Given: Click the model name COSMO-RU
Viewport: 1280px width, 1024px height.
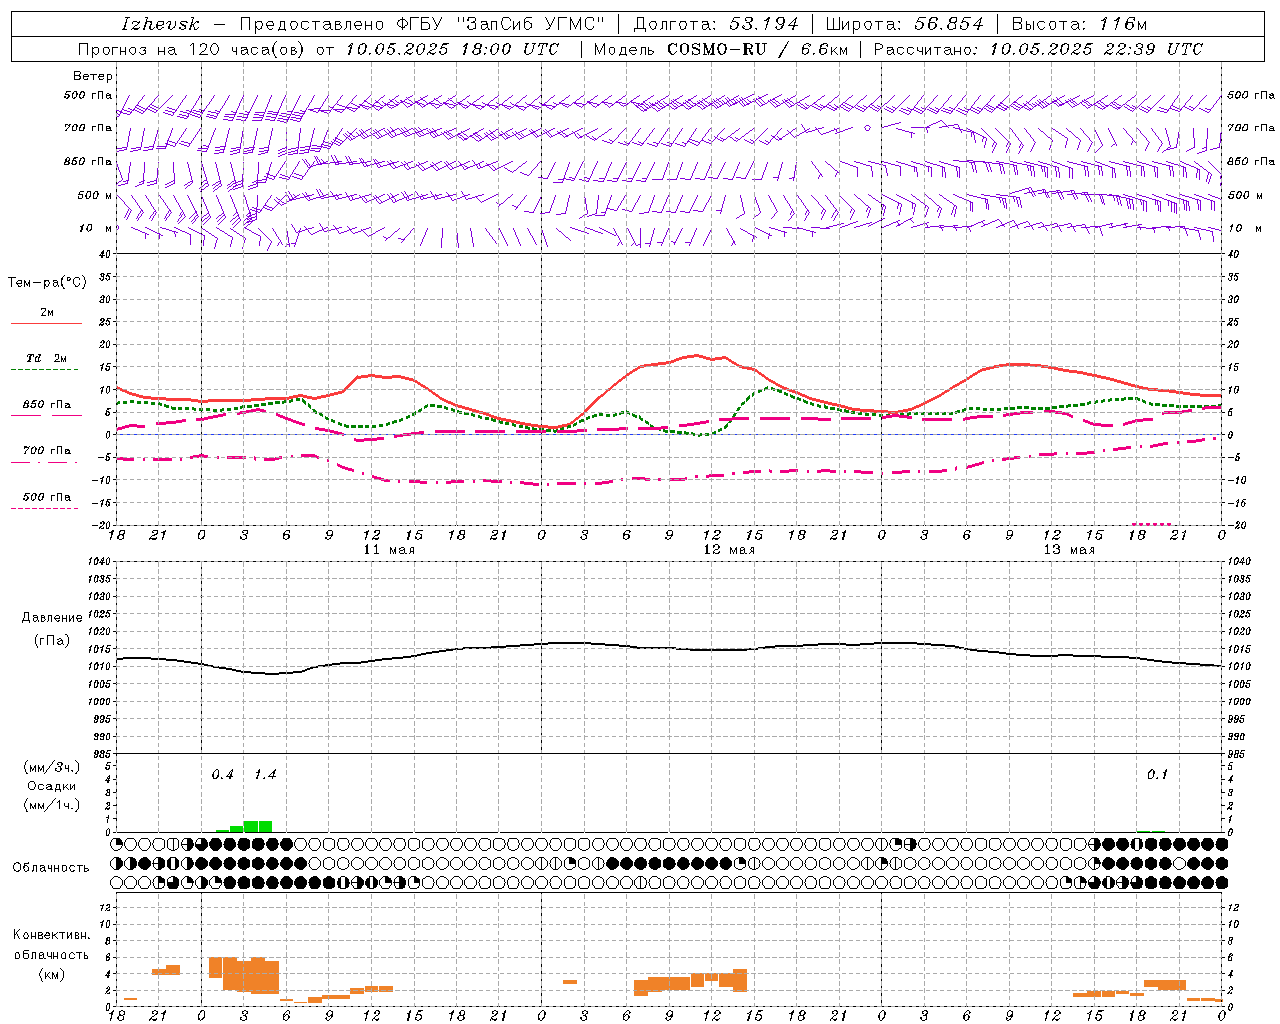Looking at the screenshot, I should coord(715,49).
